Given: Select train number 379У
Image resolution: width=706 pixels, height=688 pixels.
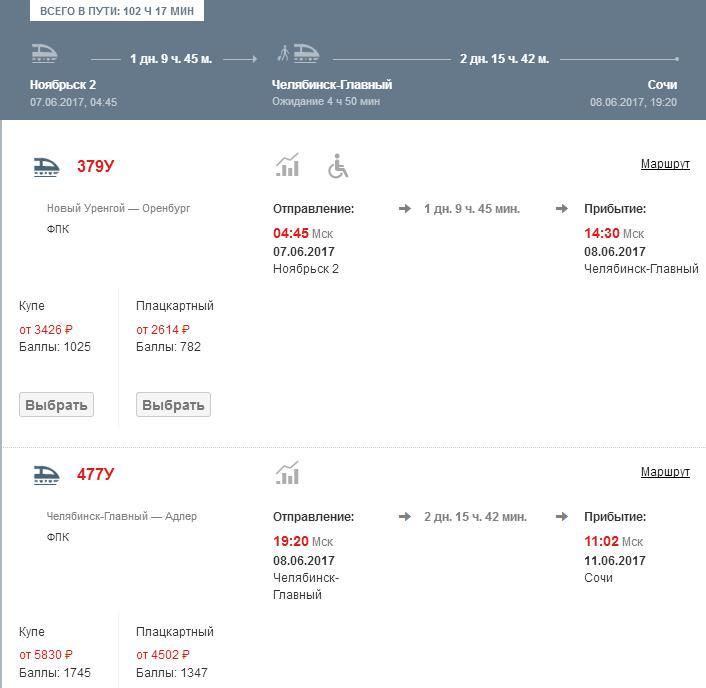Looking at the screenshot, I should [95, 167].
